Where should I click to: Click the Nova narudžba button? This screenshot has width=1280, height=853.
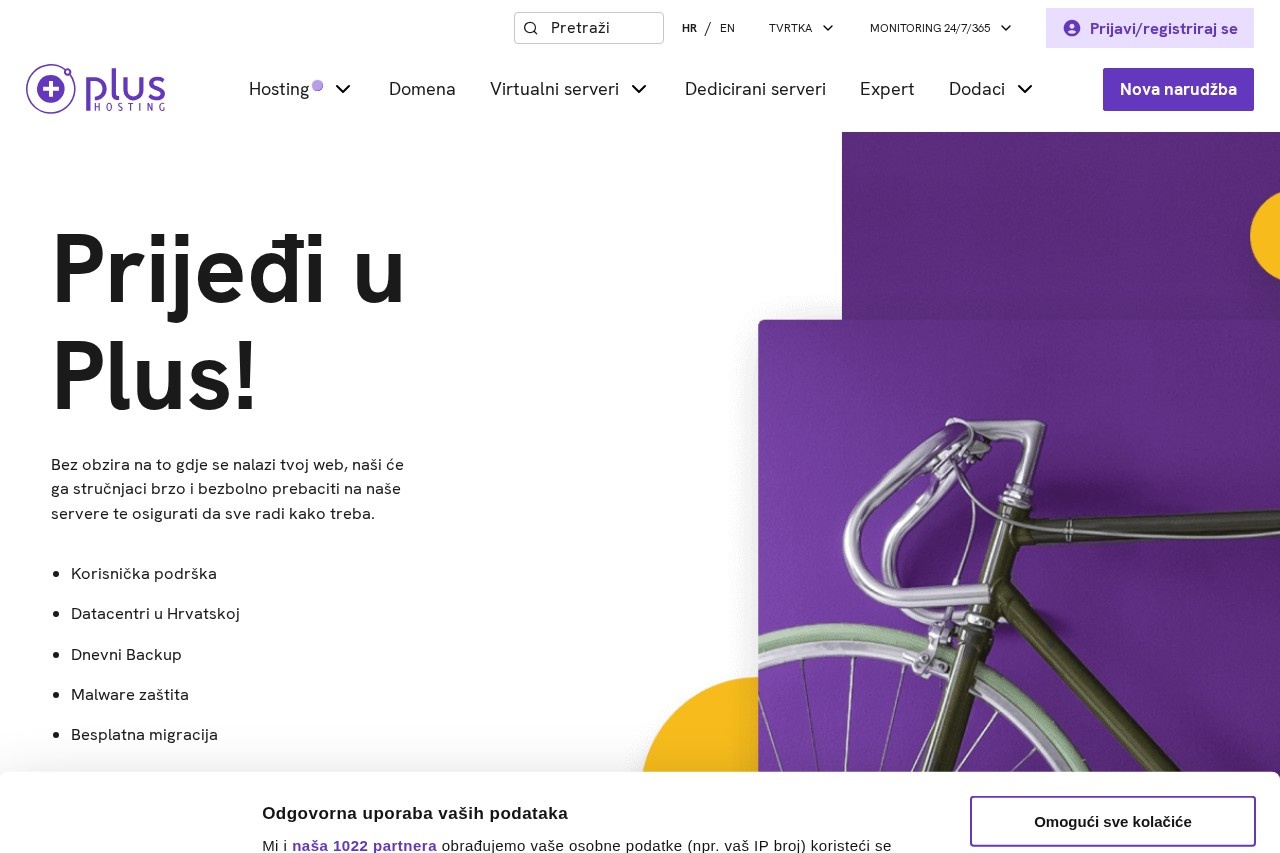pyautogui.click(x=1178, y=89)
